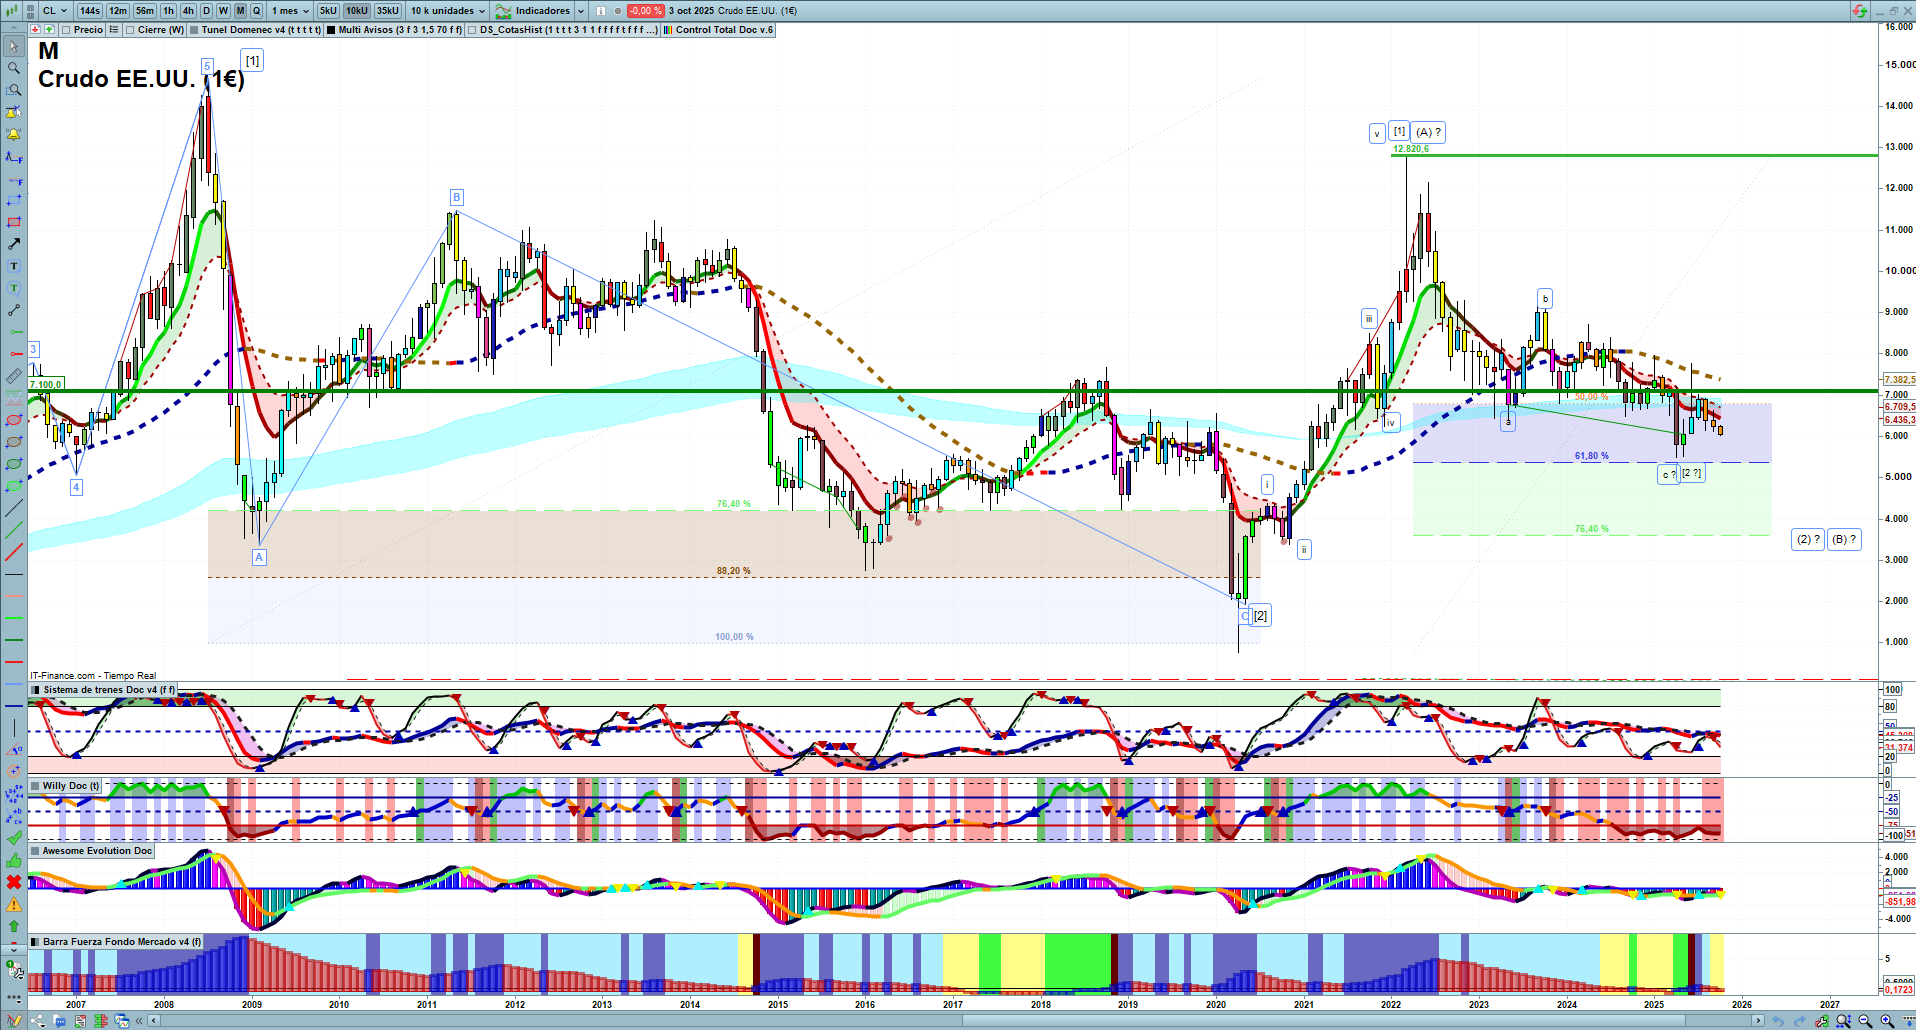Click the green up-arrow icon beside Precio
This screenshot has width=1916, height=1030.
click(49, 30)
